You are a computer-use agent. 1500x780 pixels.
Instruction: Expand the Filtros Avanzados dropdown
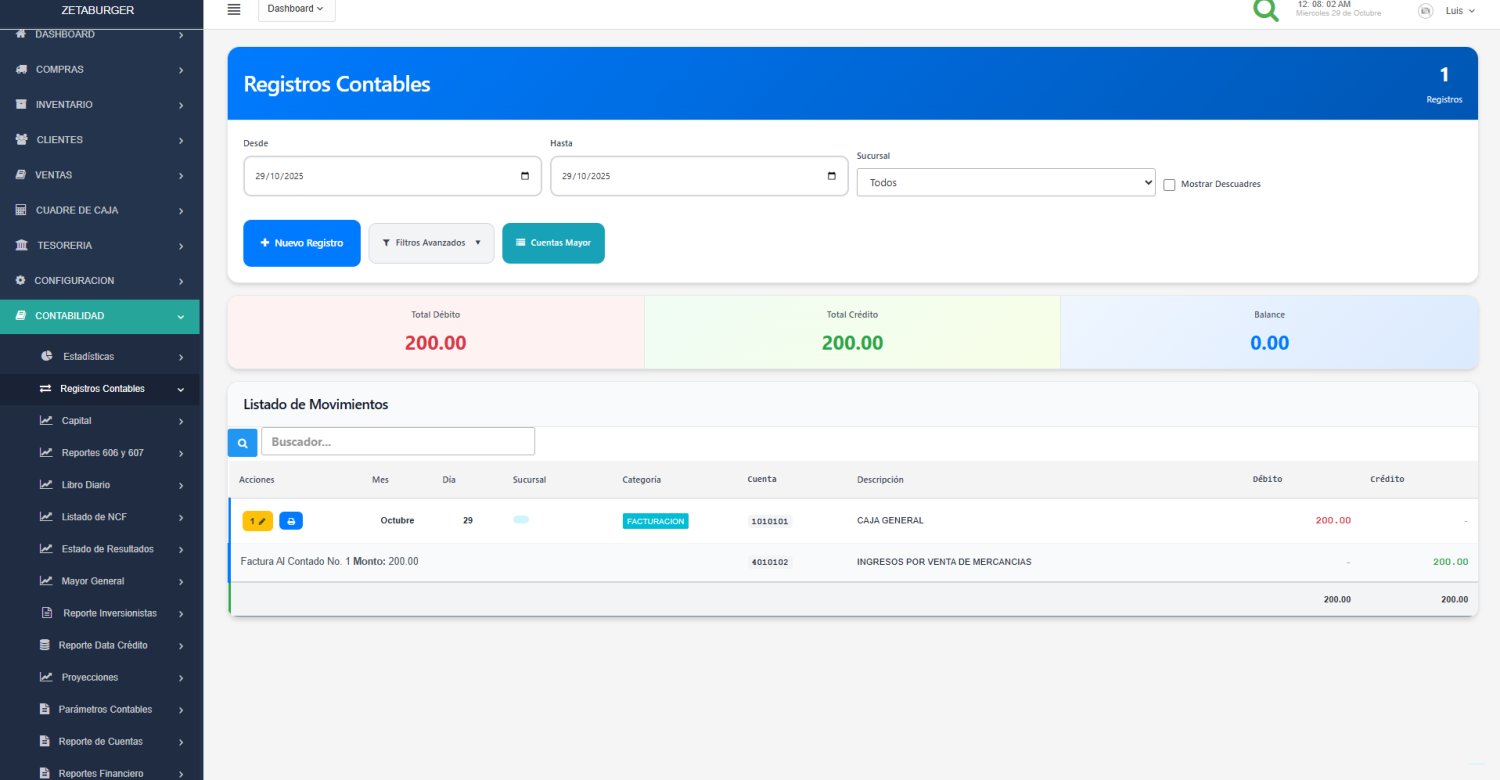[x=431, y=243]
